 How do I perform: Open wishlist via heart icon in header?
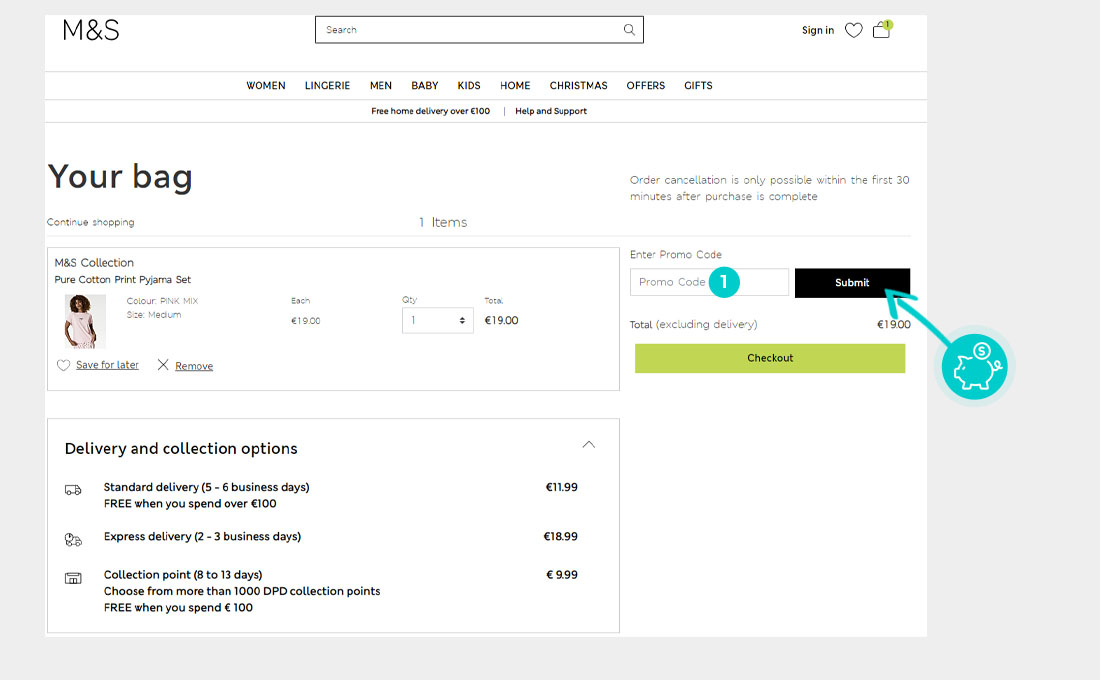coord(853,30)
